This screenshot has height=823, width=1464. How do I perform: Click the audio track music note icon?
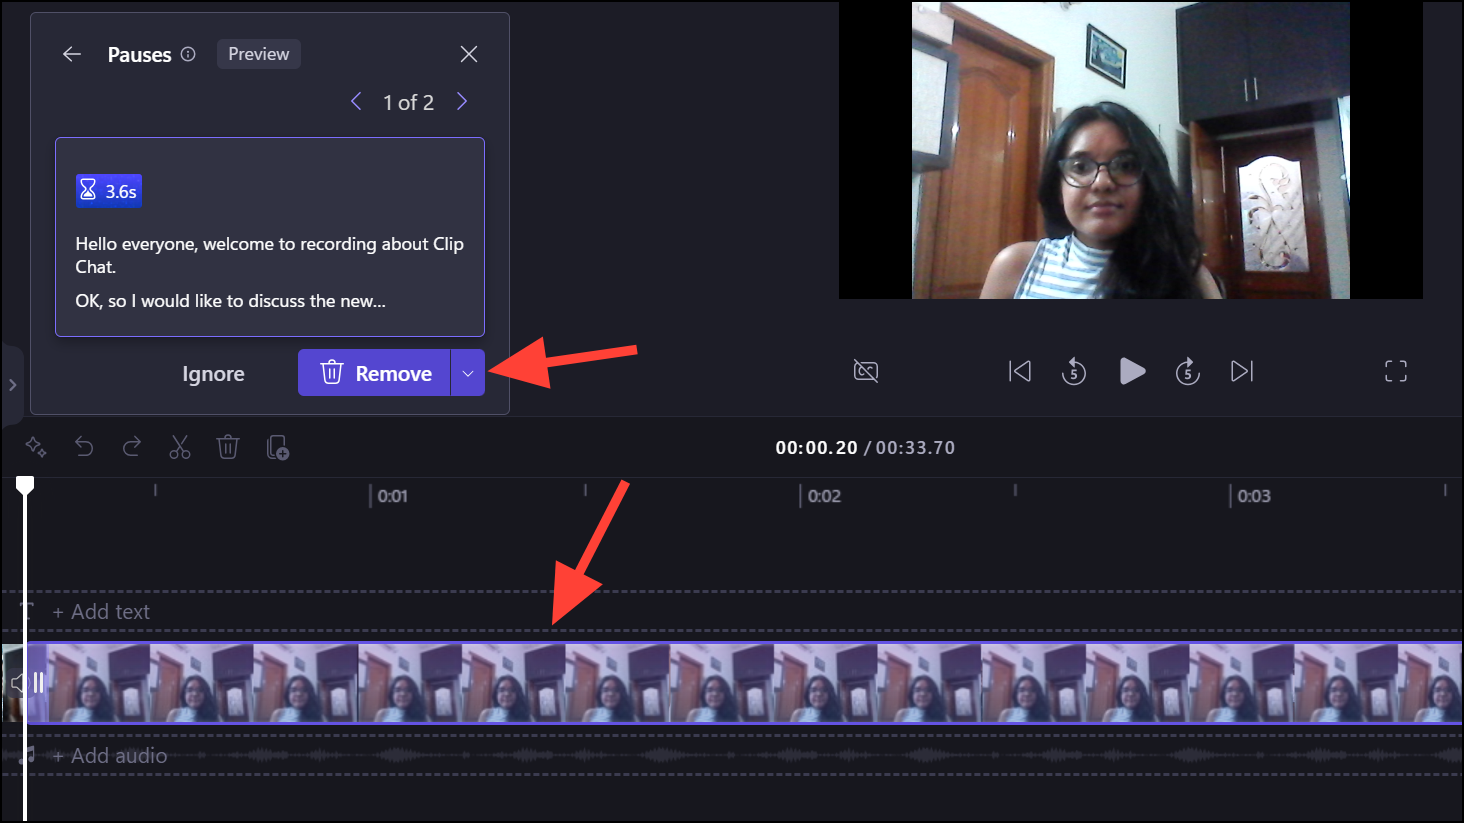click(x=28, y=755)
